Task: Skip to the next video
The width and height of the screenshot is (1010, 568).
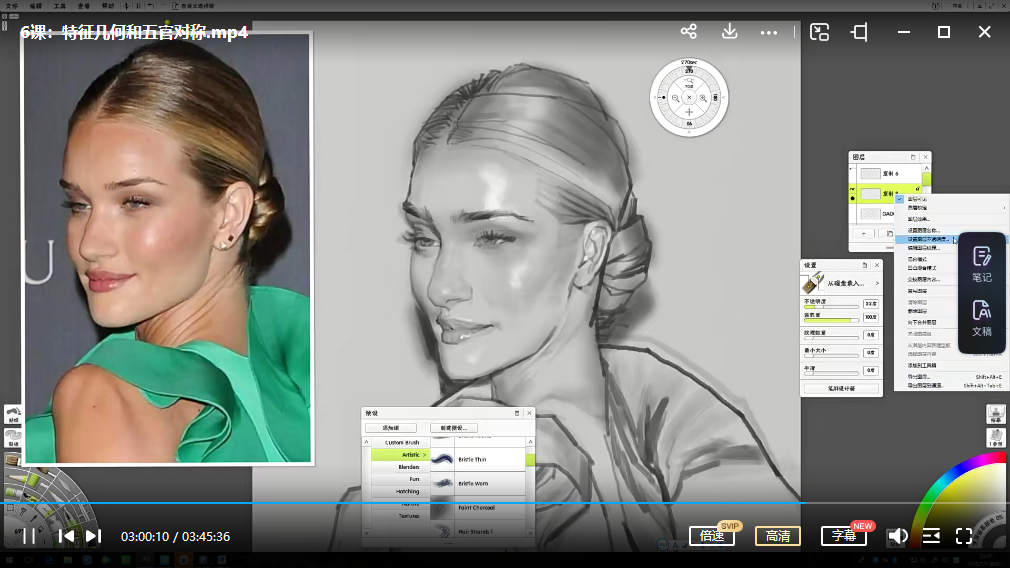Action: pyautogui.click(x=93, y=536)
